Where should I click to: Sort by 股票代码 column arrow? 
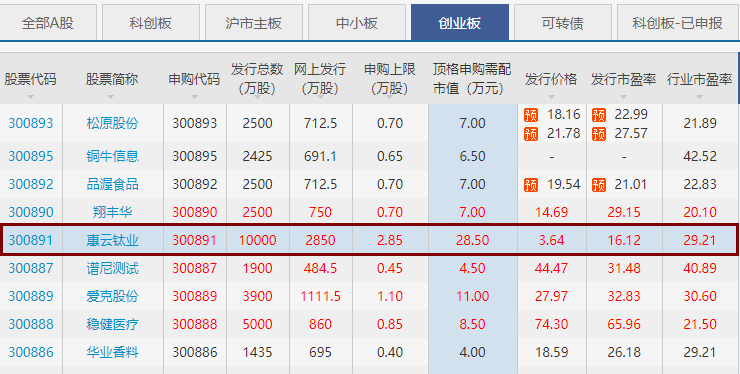tap(31, 97)
